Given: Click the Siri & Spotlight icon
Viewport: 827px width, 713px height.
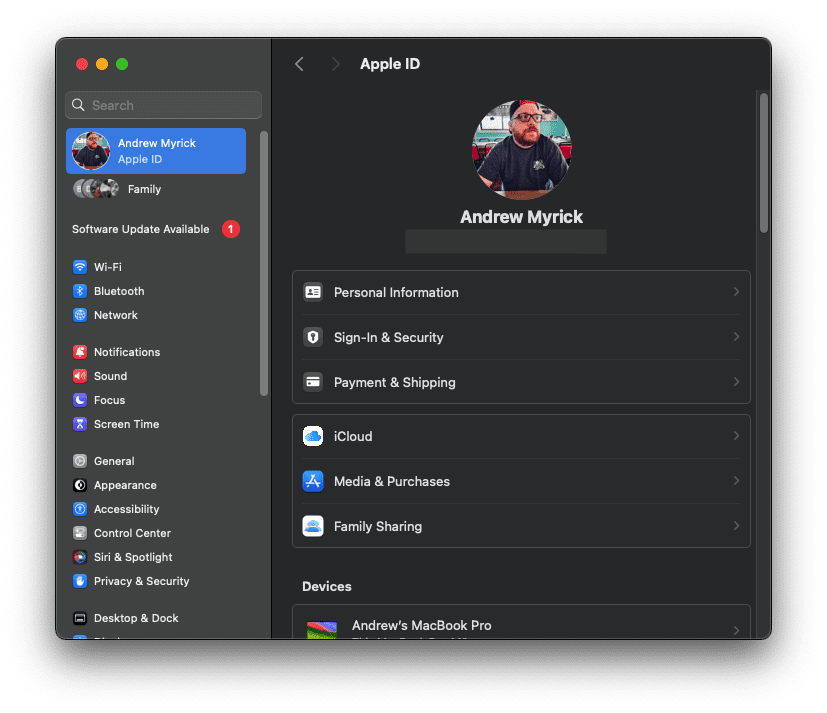Looking at the screenshot, I should pos(80,557).
